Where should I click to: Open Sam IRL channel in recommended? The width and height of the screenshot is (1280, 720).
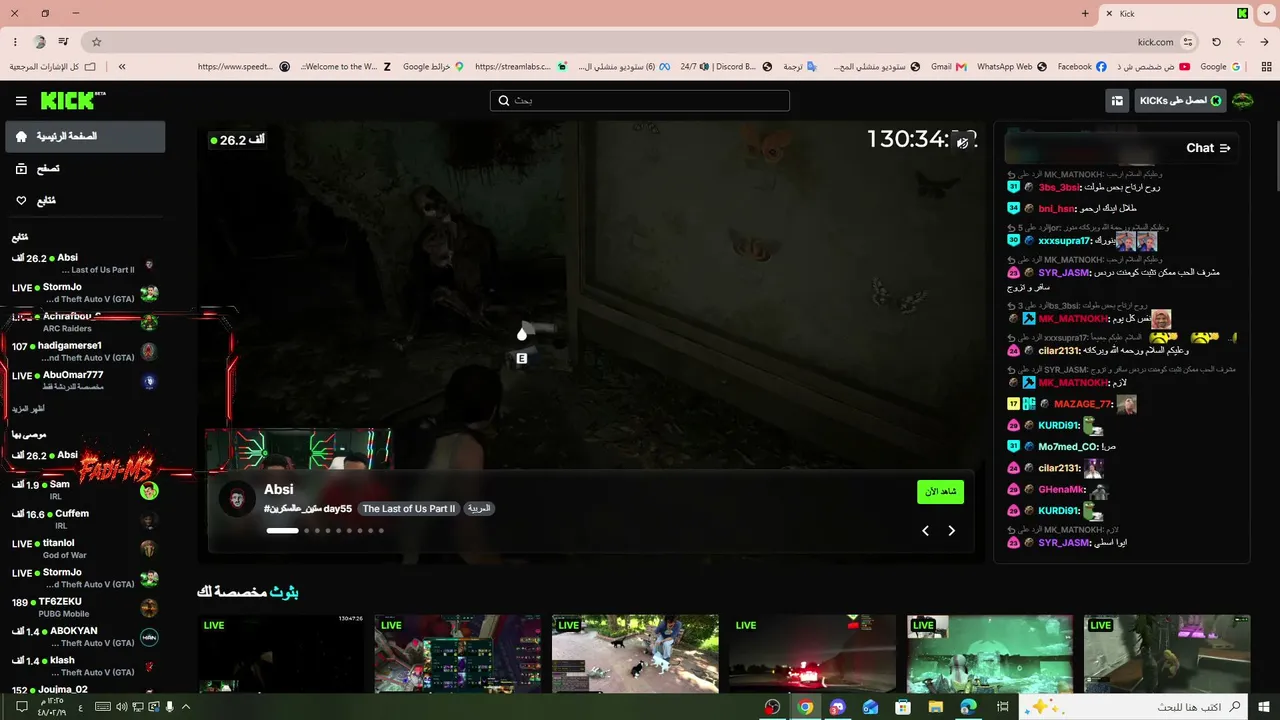click(x=85, y=490)
